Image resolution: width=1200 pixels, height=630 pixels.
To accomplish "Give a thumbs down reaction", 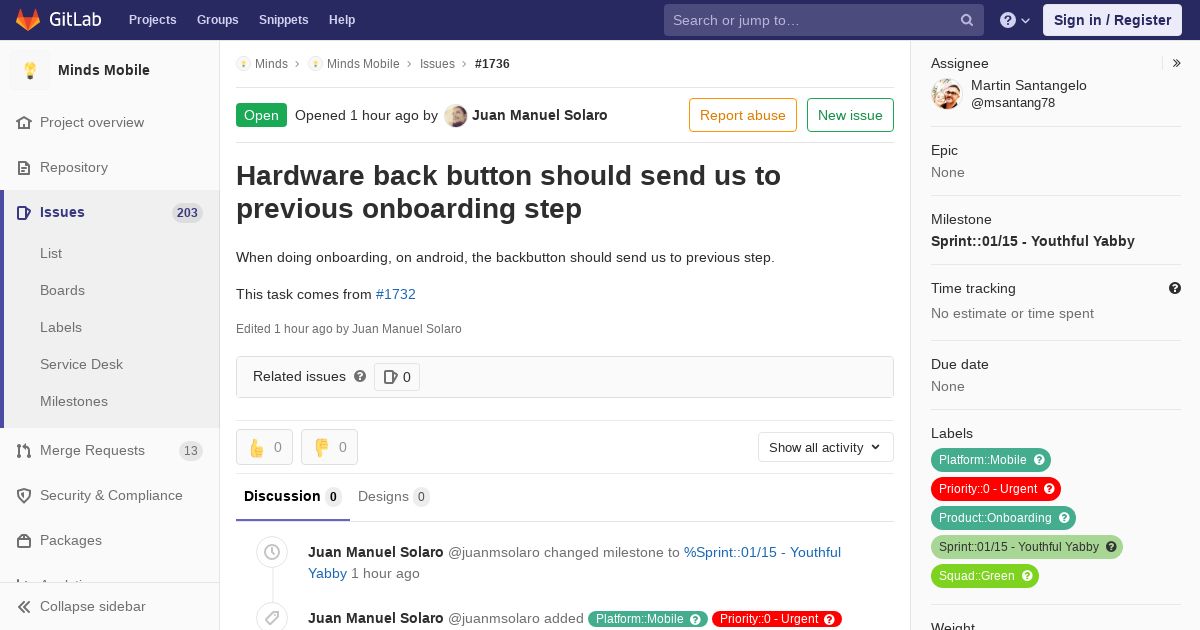I will pyautogui.click(x=329, y=447).
